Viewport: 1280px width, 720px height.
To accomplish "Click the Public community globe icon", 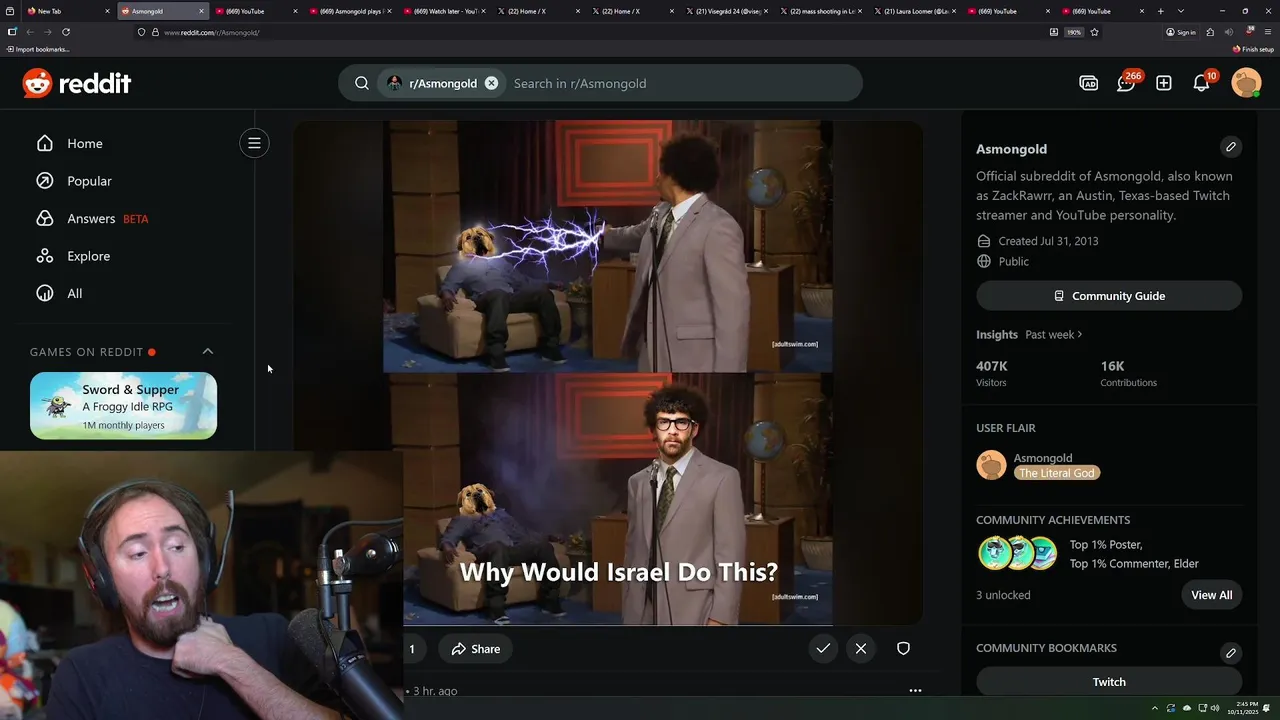I will [984, 261].
